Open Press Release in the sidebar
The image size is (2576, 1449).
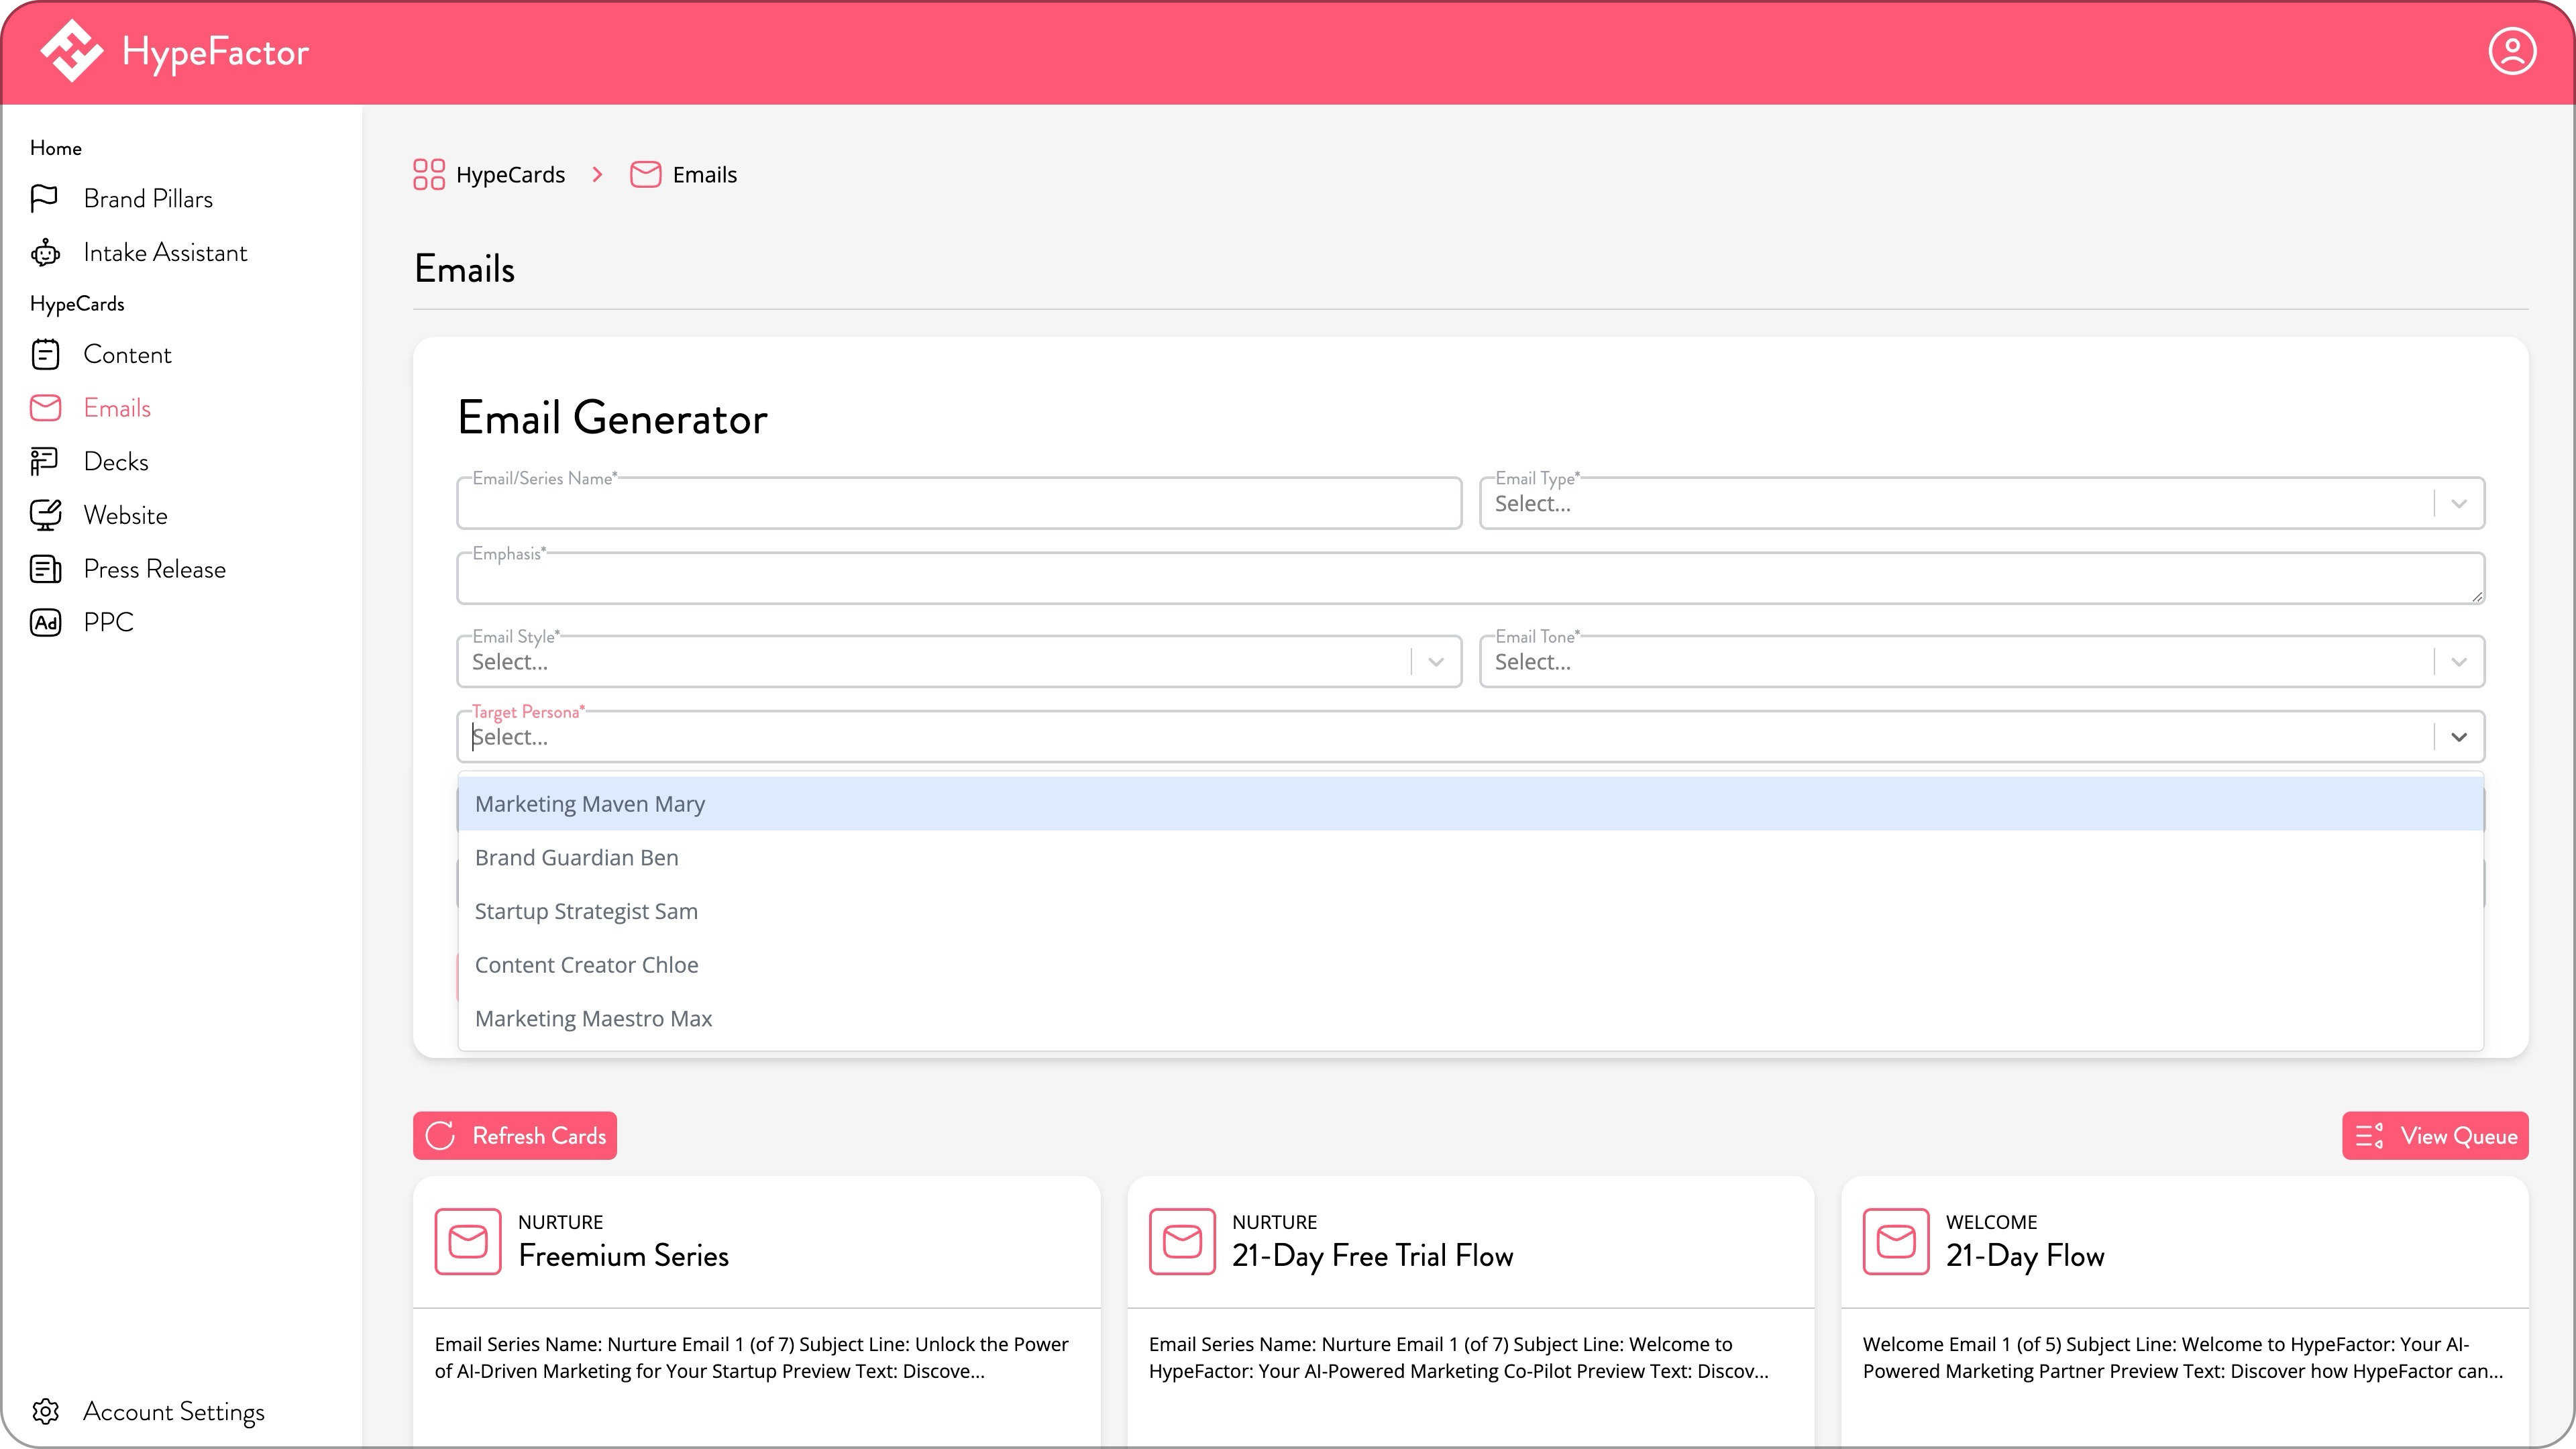pos(154,569)
